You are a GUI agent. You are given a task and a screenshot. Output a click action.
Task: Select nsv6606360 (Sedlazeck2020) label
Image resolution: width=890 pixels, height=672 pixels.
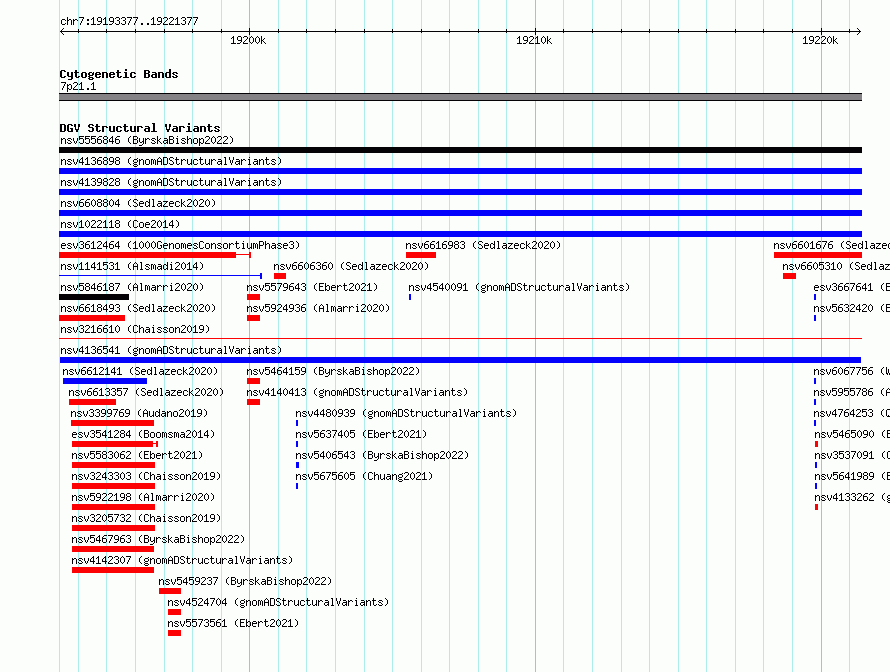point(351,266)
